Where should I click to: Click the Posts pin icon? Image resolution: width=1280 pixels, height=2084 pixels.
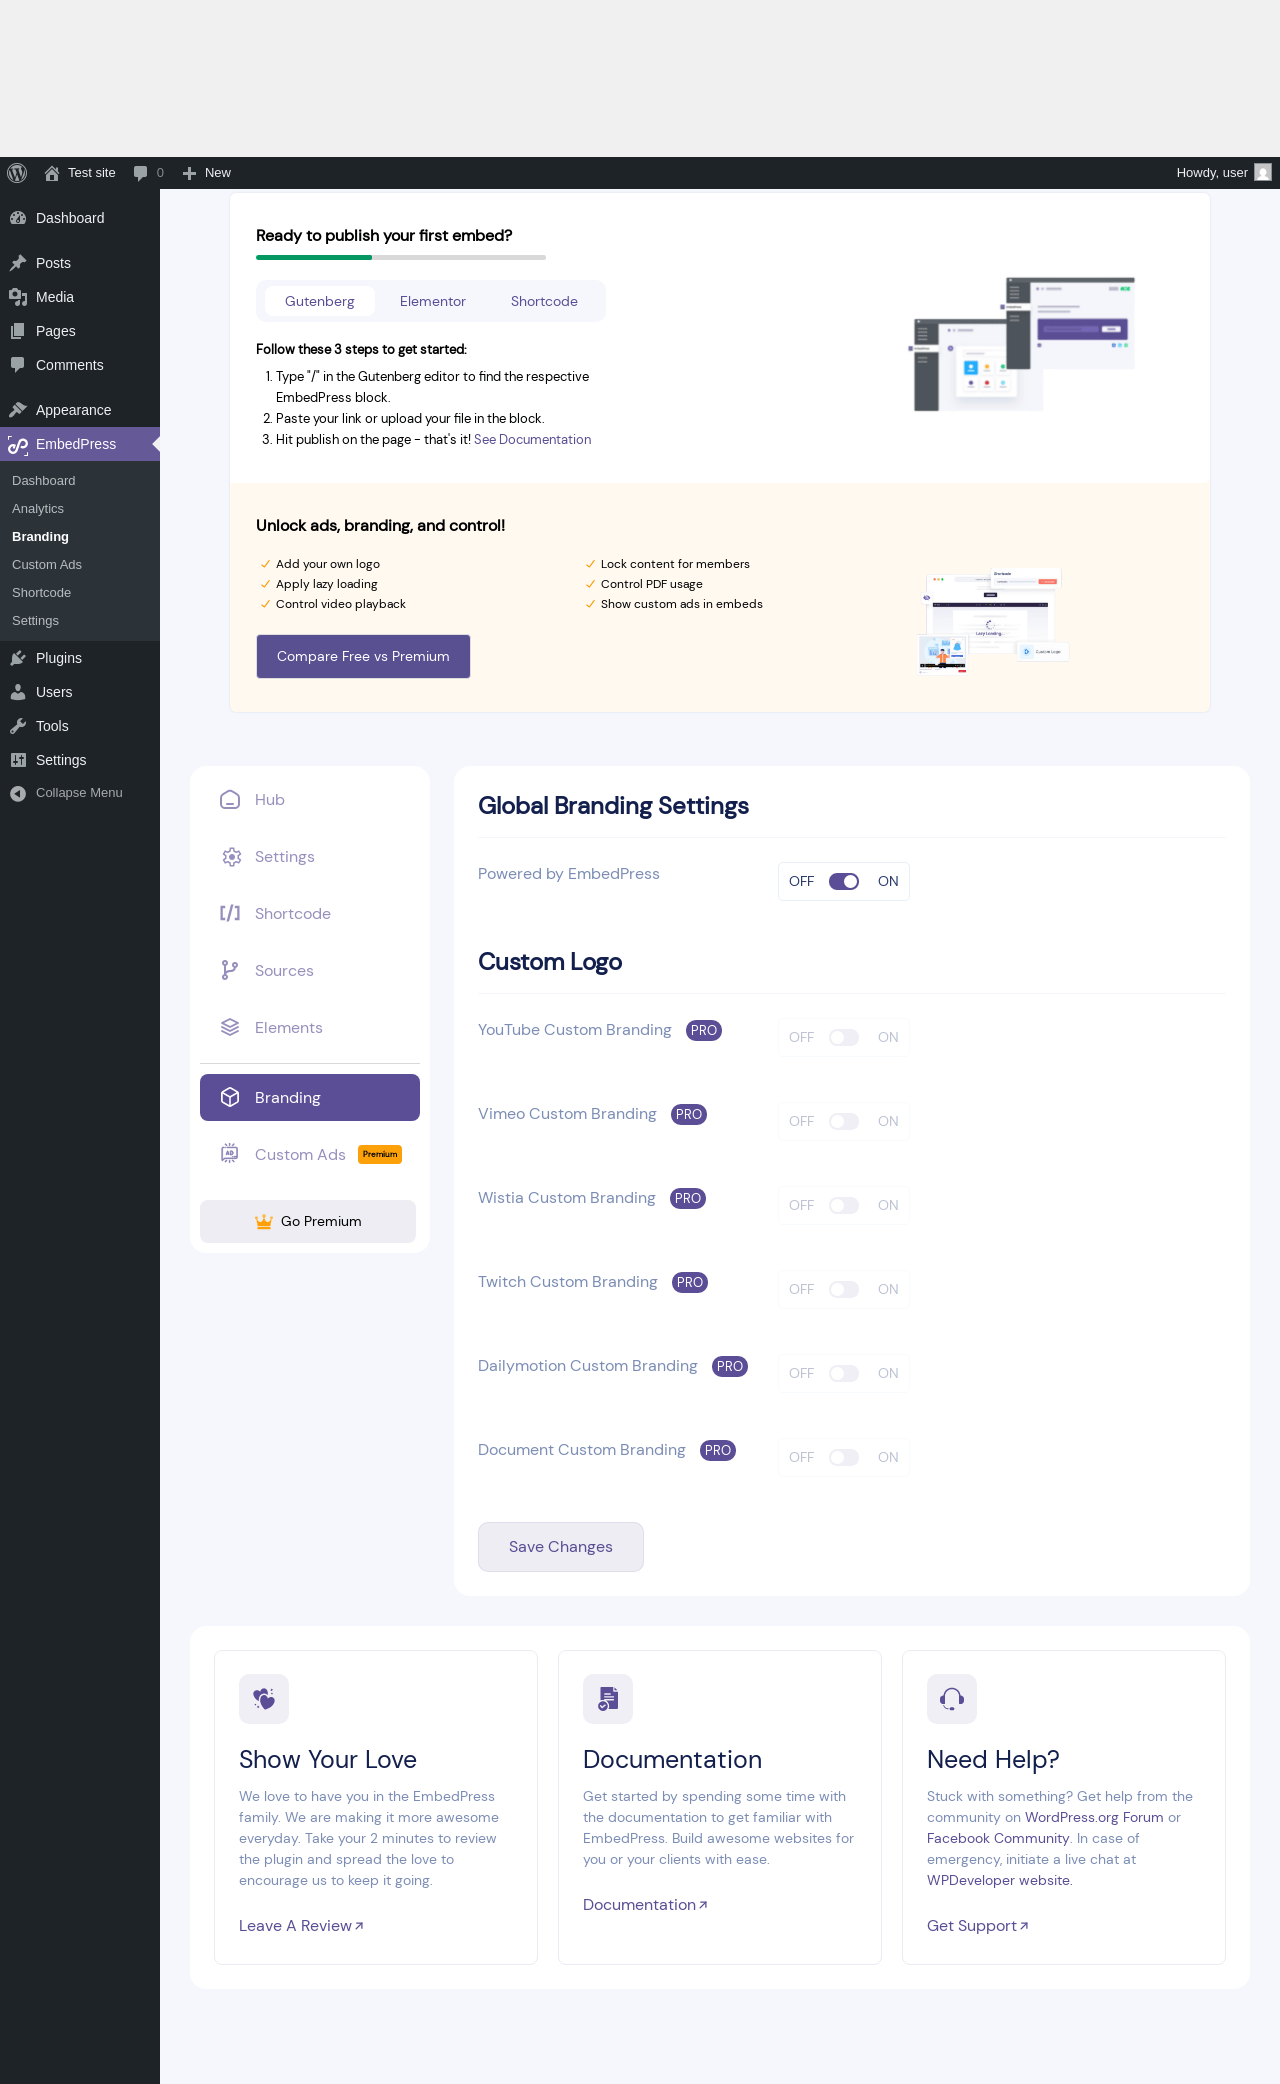[x=18, y=263]
